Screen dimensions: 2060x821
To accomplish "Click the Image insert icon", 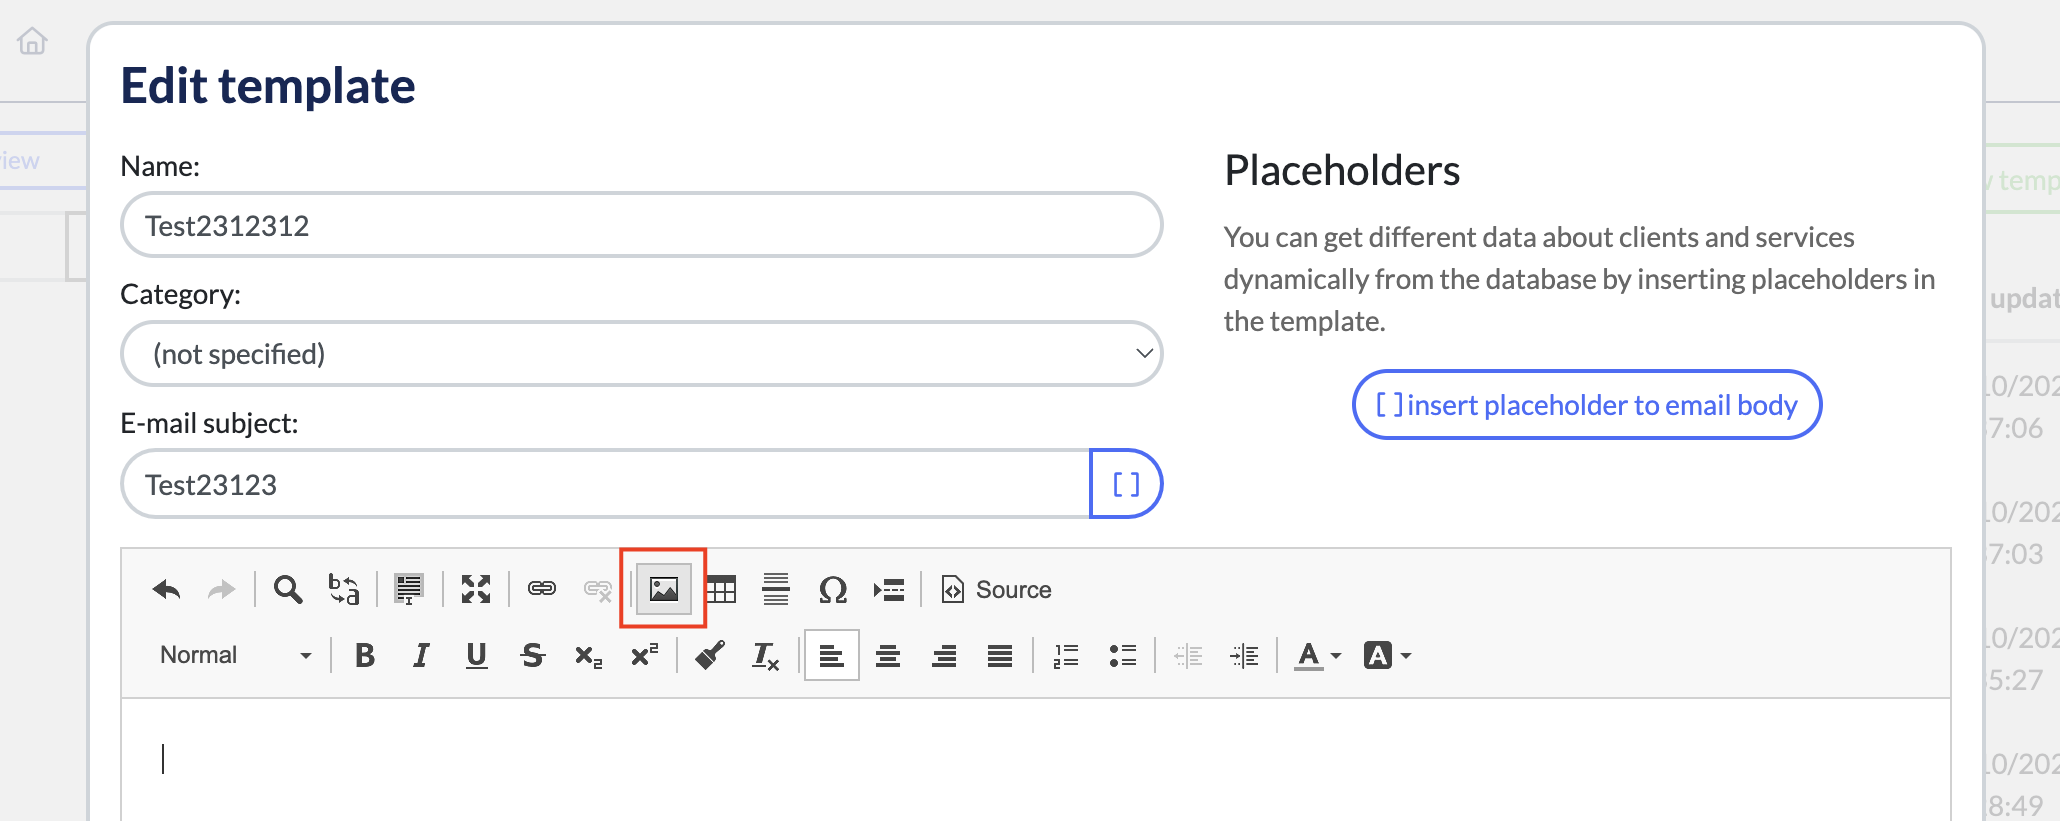I will click(664, 590).
